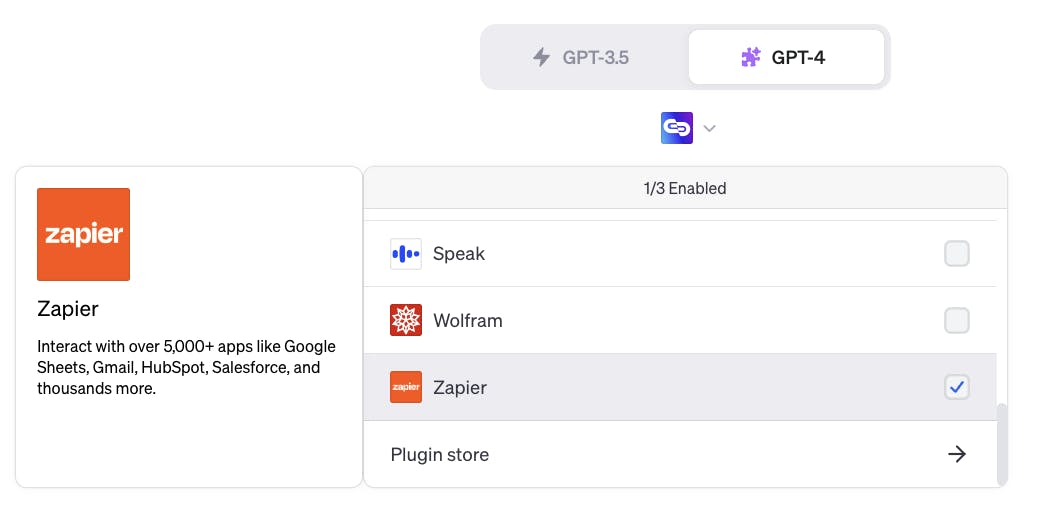The height and width of the screenshot is (510, 1038).
Task: Click the Zapier list item label
Action: [459, 387]
